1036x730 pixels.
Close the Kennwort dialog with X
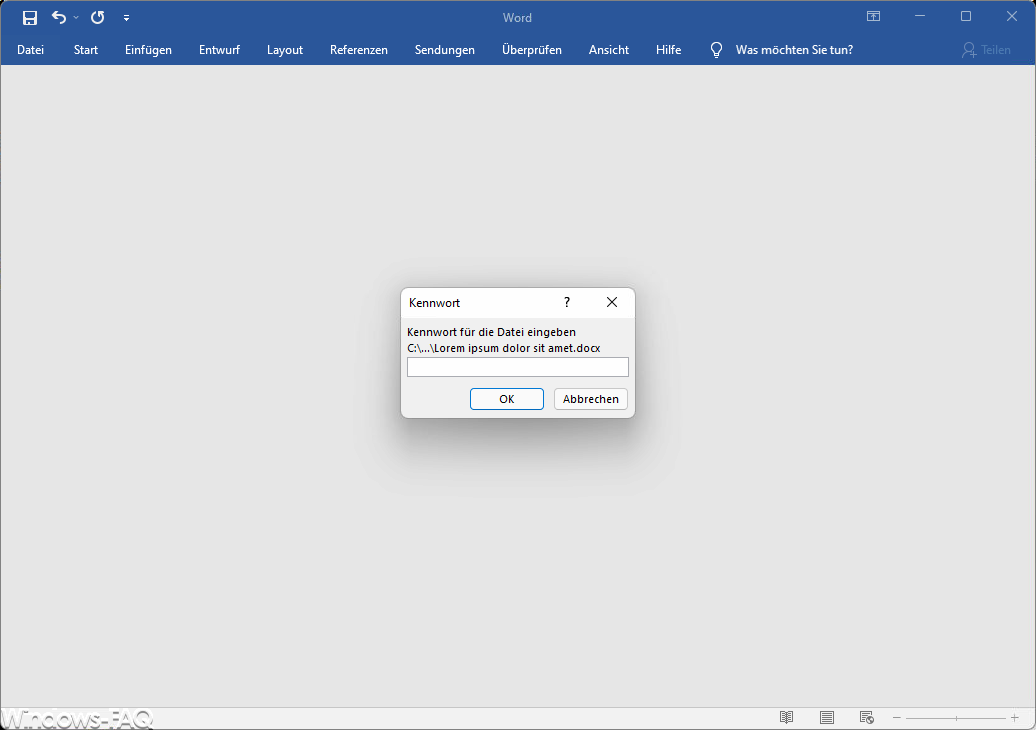coord(612,302)
